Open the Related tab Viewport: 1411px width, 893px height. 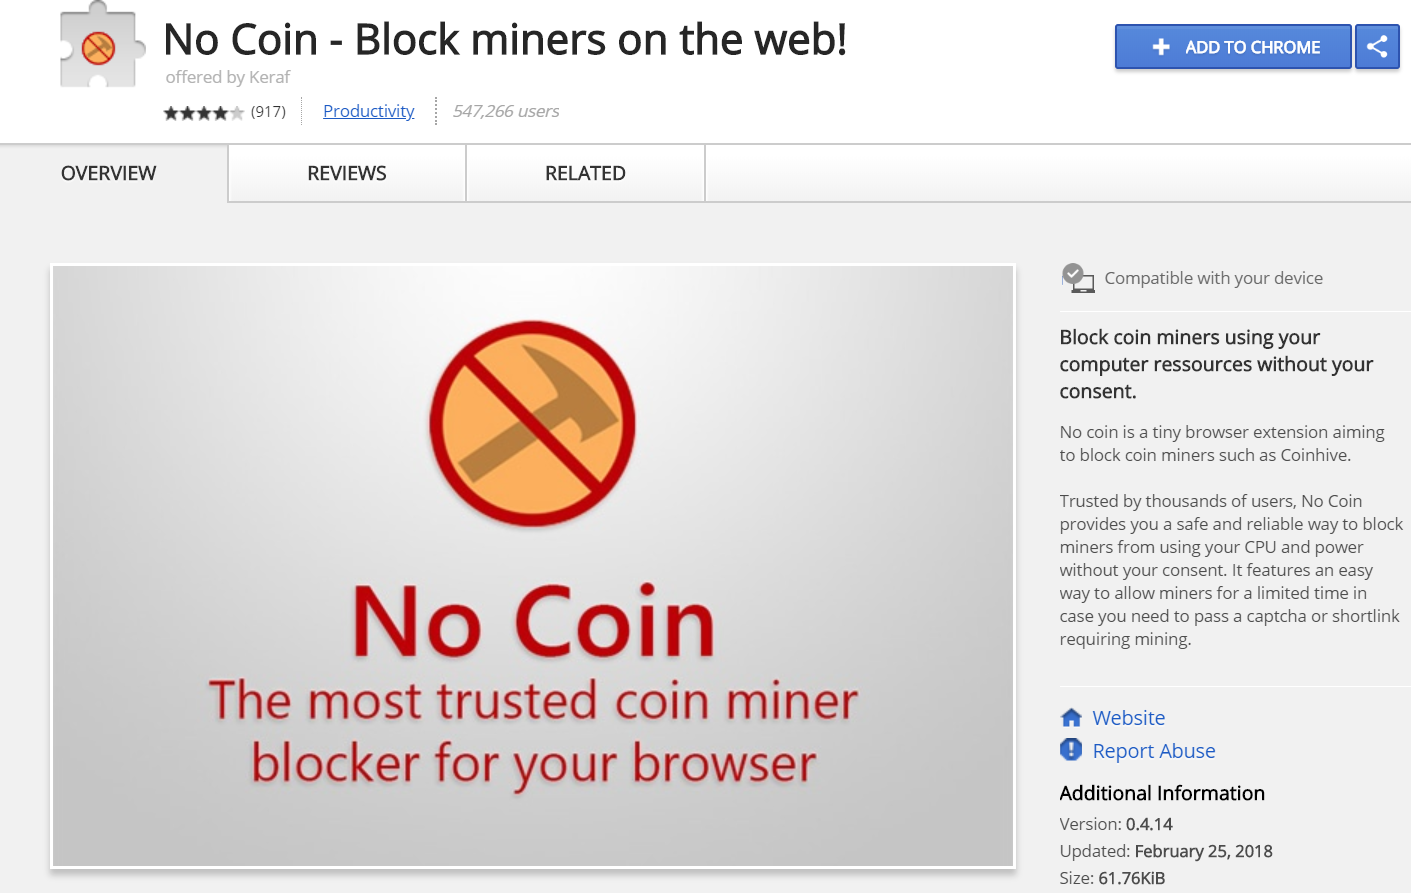[x=585, y=173]
